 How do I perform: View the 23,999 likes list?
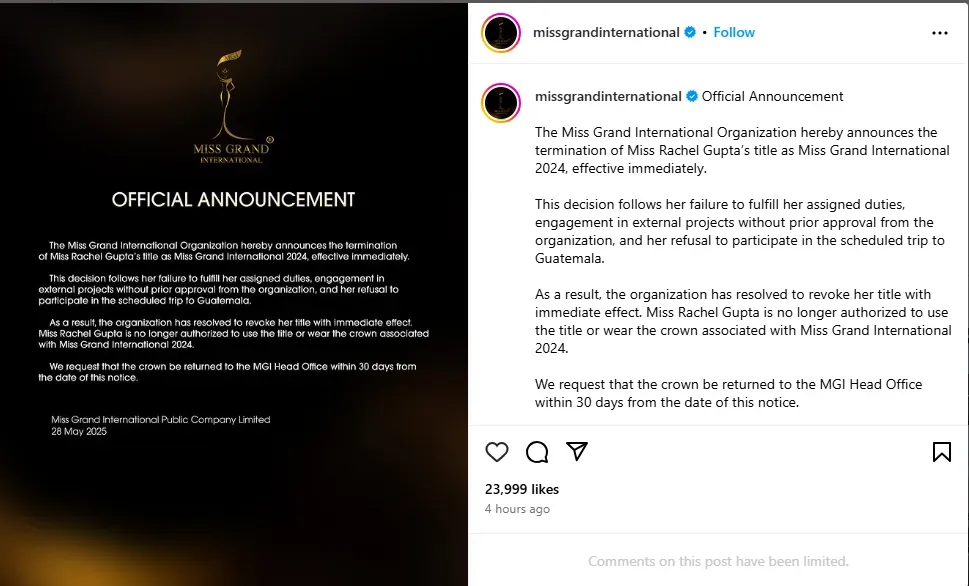(x=522, y=489)
